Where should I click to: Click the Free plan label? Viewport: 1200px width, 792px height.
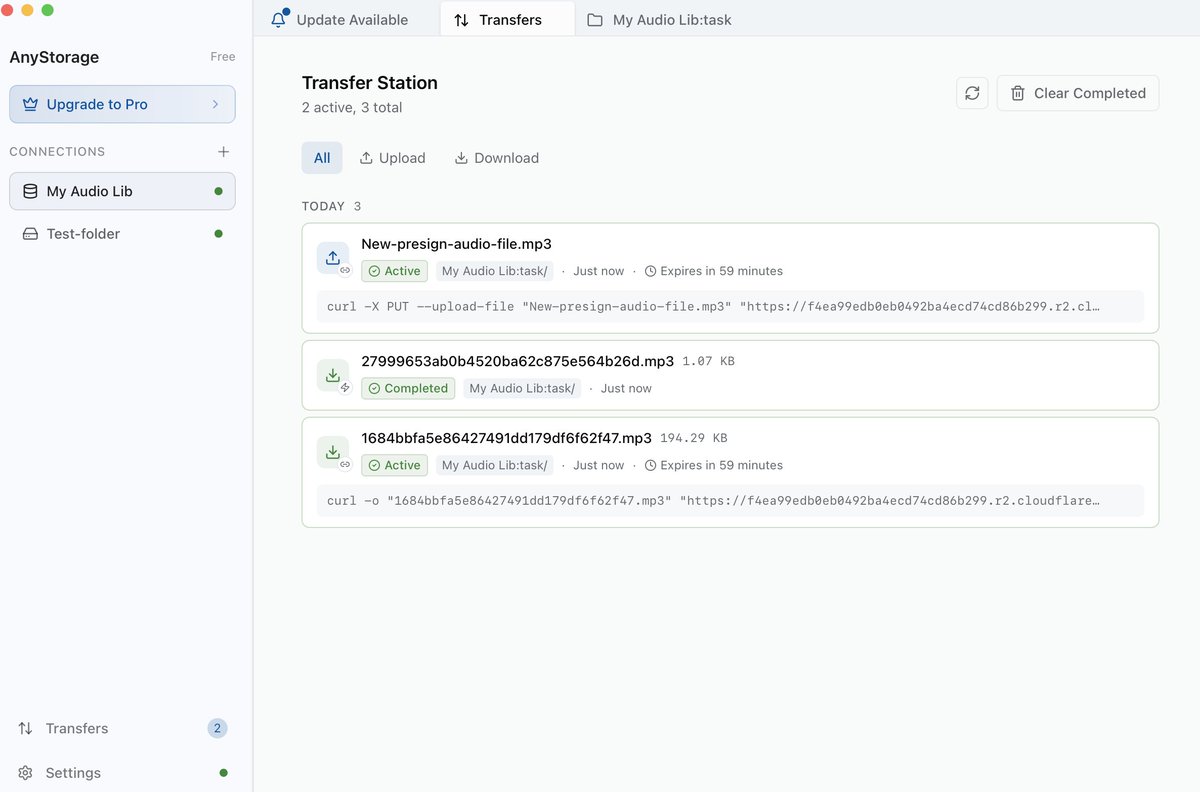click(x=223, y=57)
